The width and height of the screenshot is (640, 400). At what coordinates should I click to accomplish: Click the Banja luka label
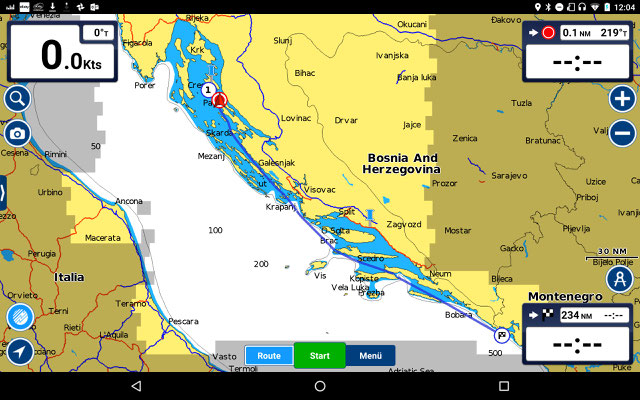[417, 78]
